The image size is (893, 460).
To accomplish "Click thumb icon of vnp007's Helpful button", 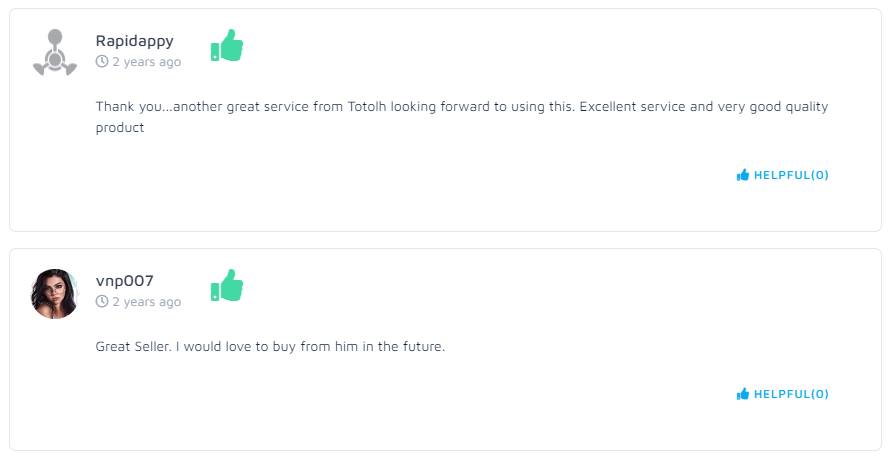I will (743, 394).
